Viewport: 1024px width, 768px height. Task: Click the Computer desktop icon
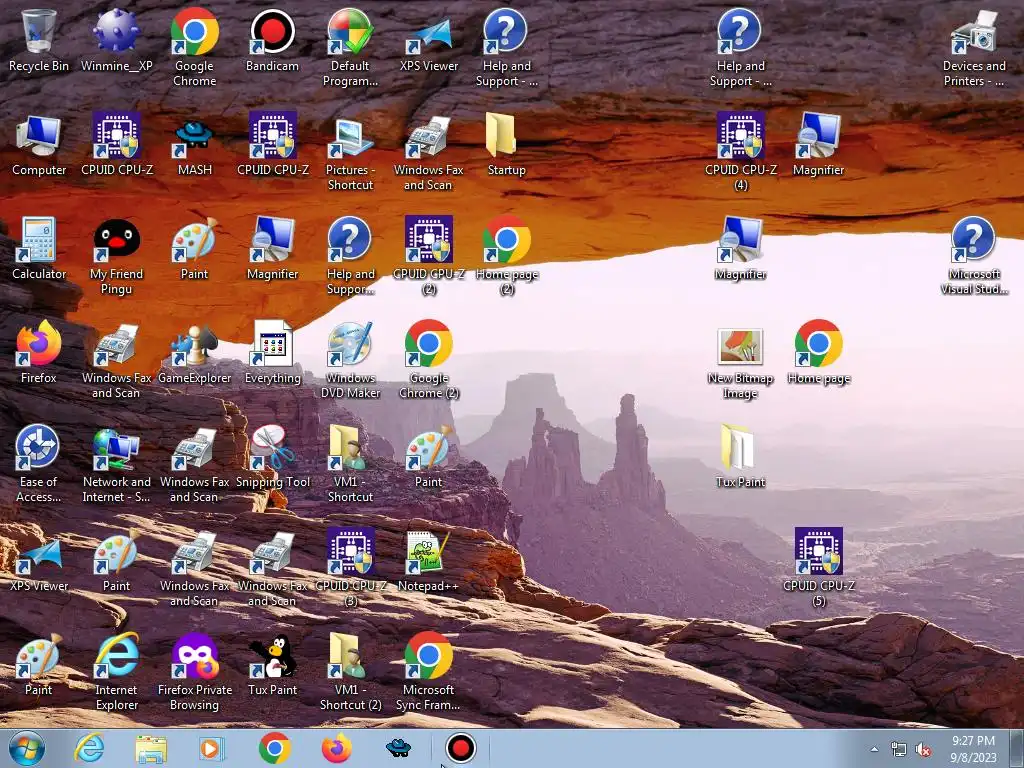(x=39, y=145)
